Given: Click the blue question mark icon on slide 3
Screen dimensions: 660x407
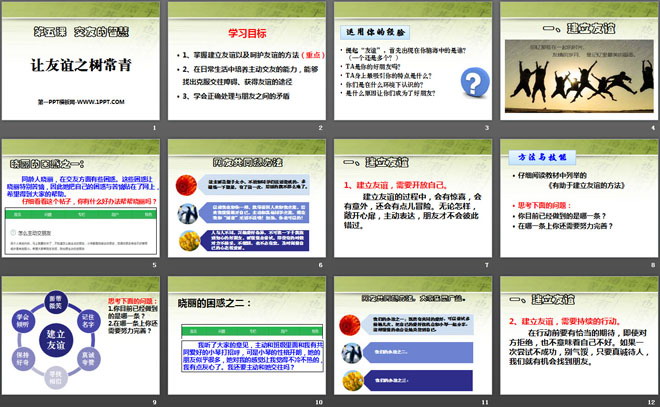Looking at the screenshot, I should tap(475, 82).
